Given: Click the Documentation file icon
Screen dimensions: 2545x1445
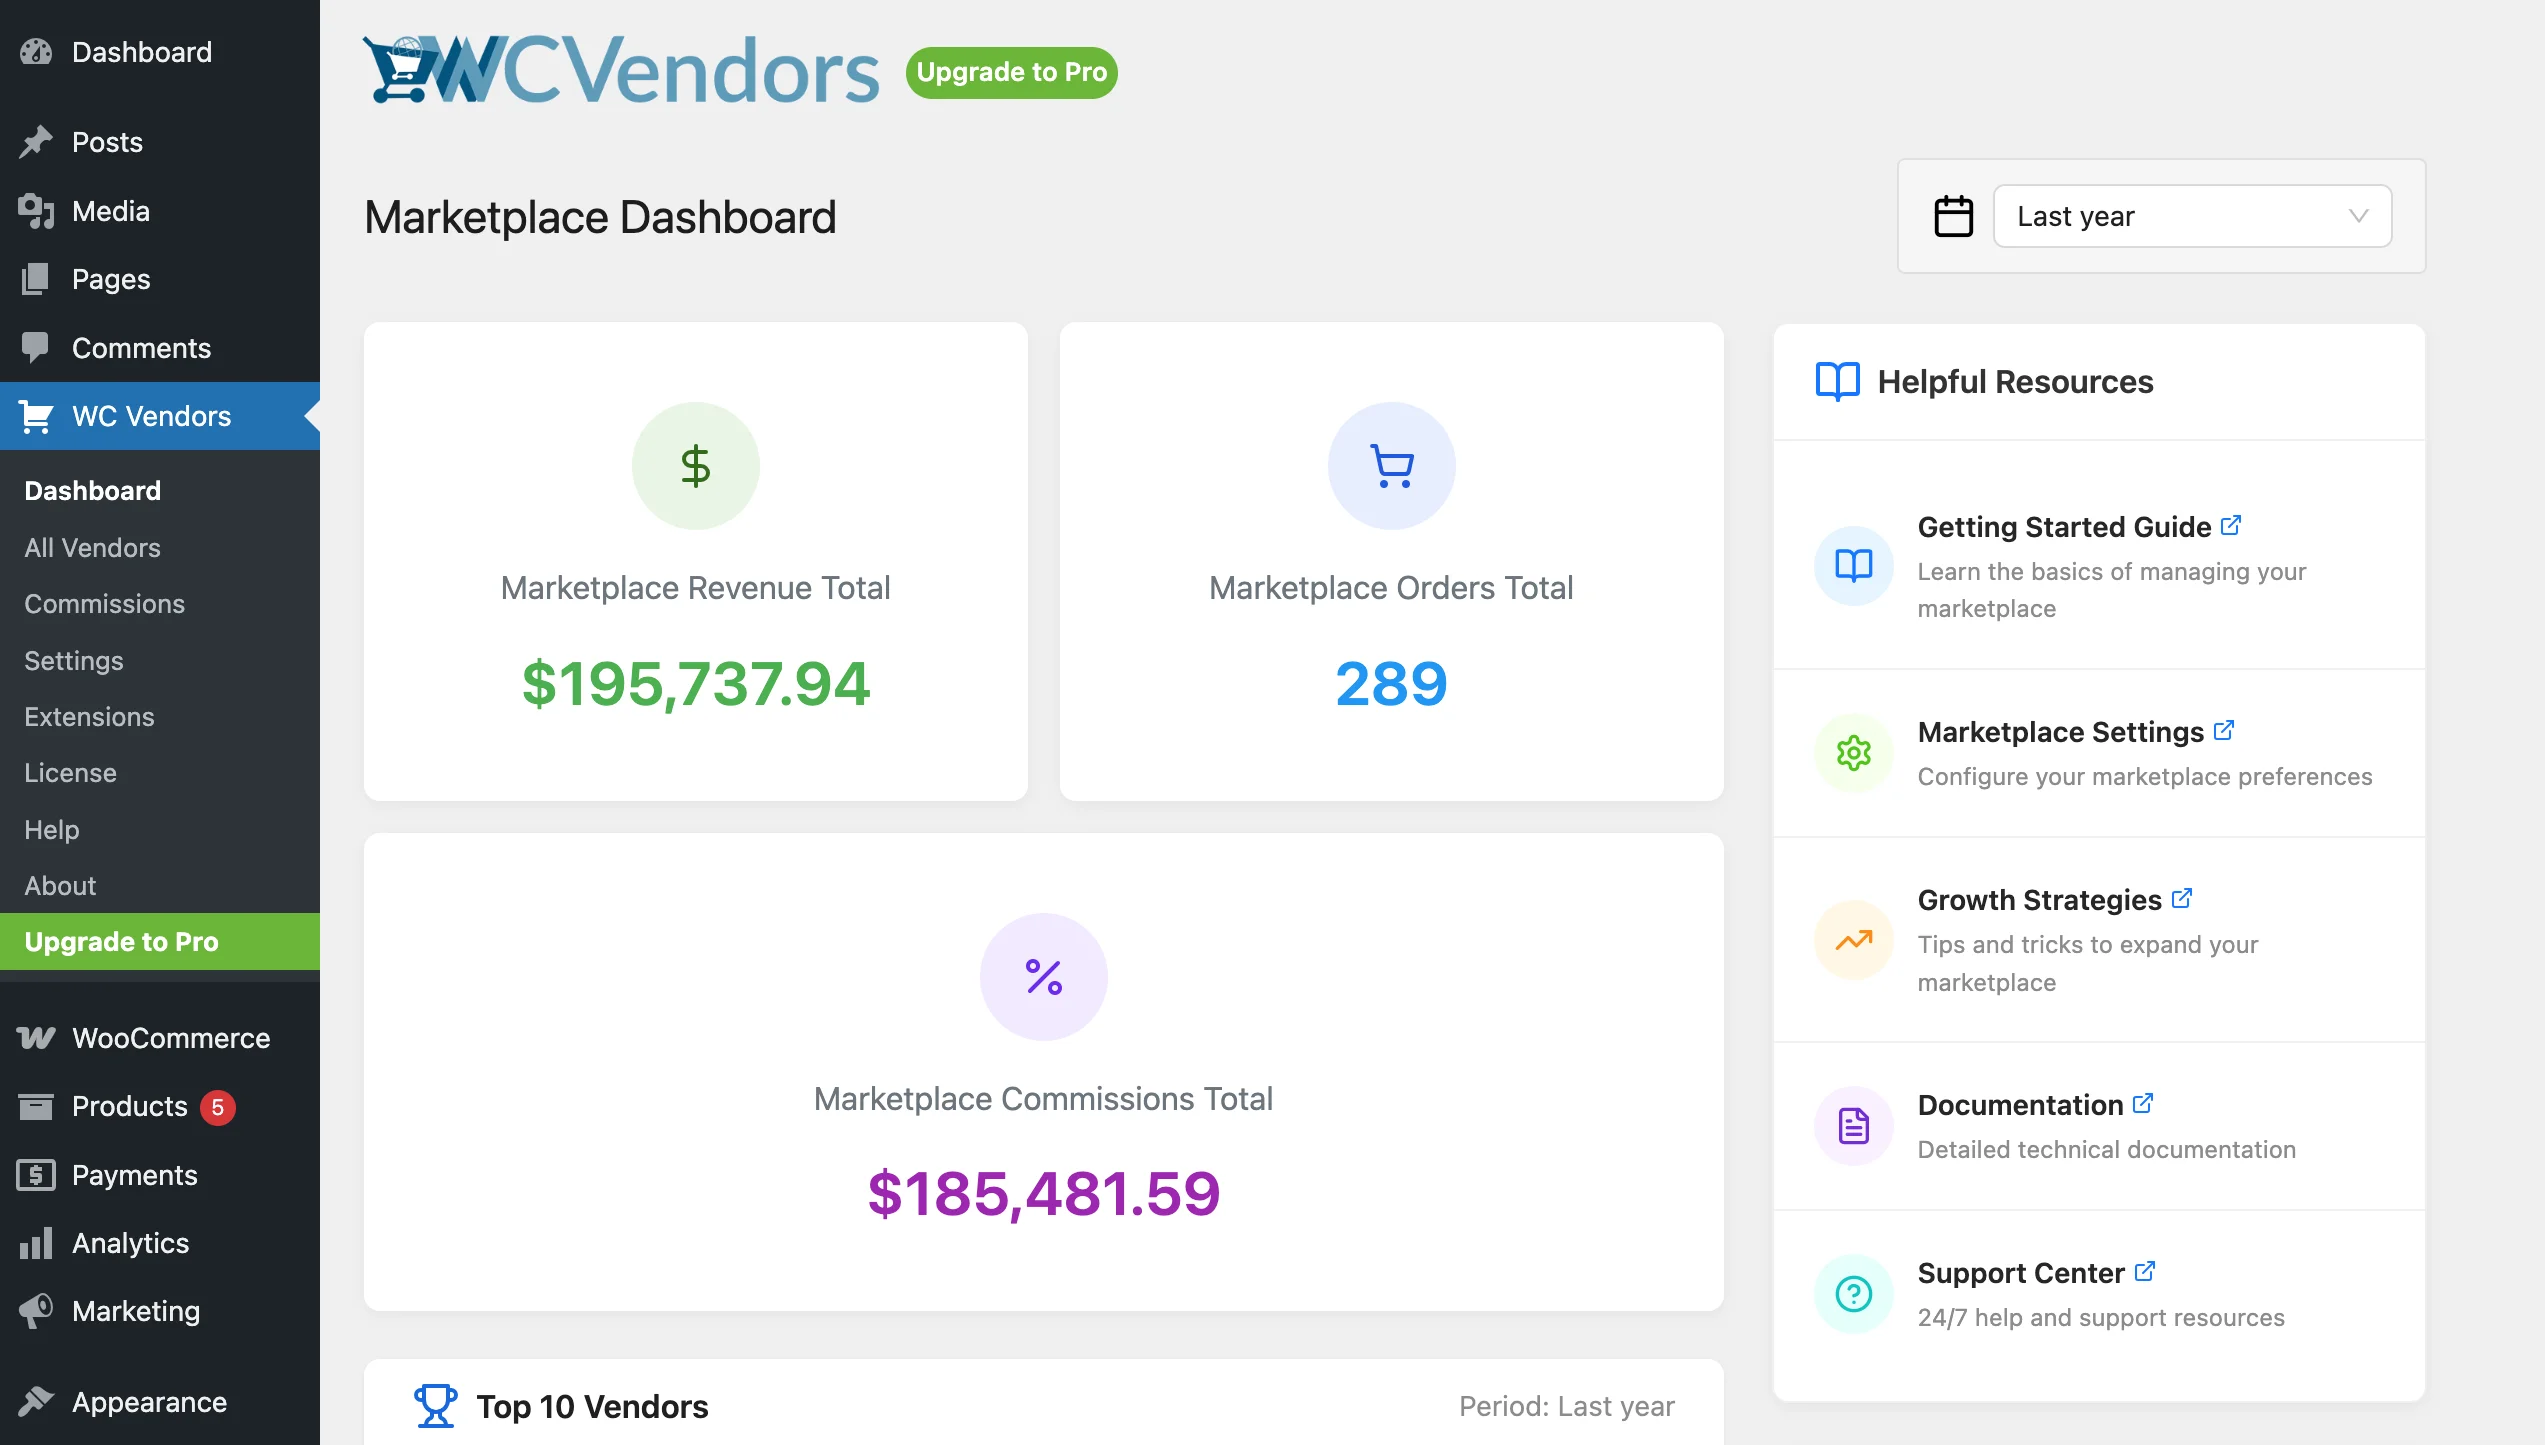Looking at the screenshot, I should click(x=1853, y=1126).
